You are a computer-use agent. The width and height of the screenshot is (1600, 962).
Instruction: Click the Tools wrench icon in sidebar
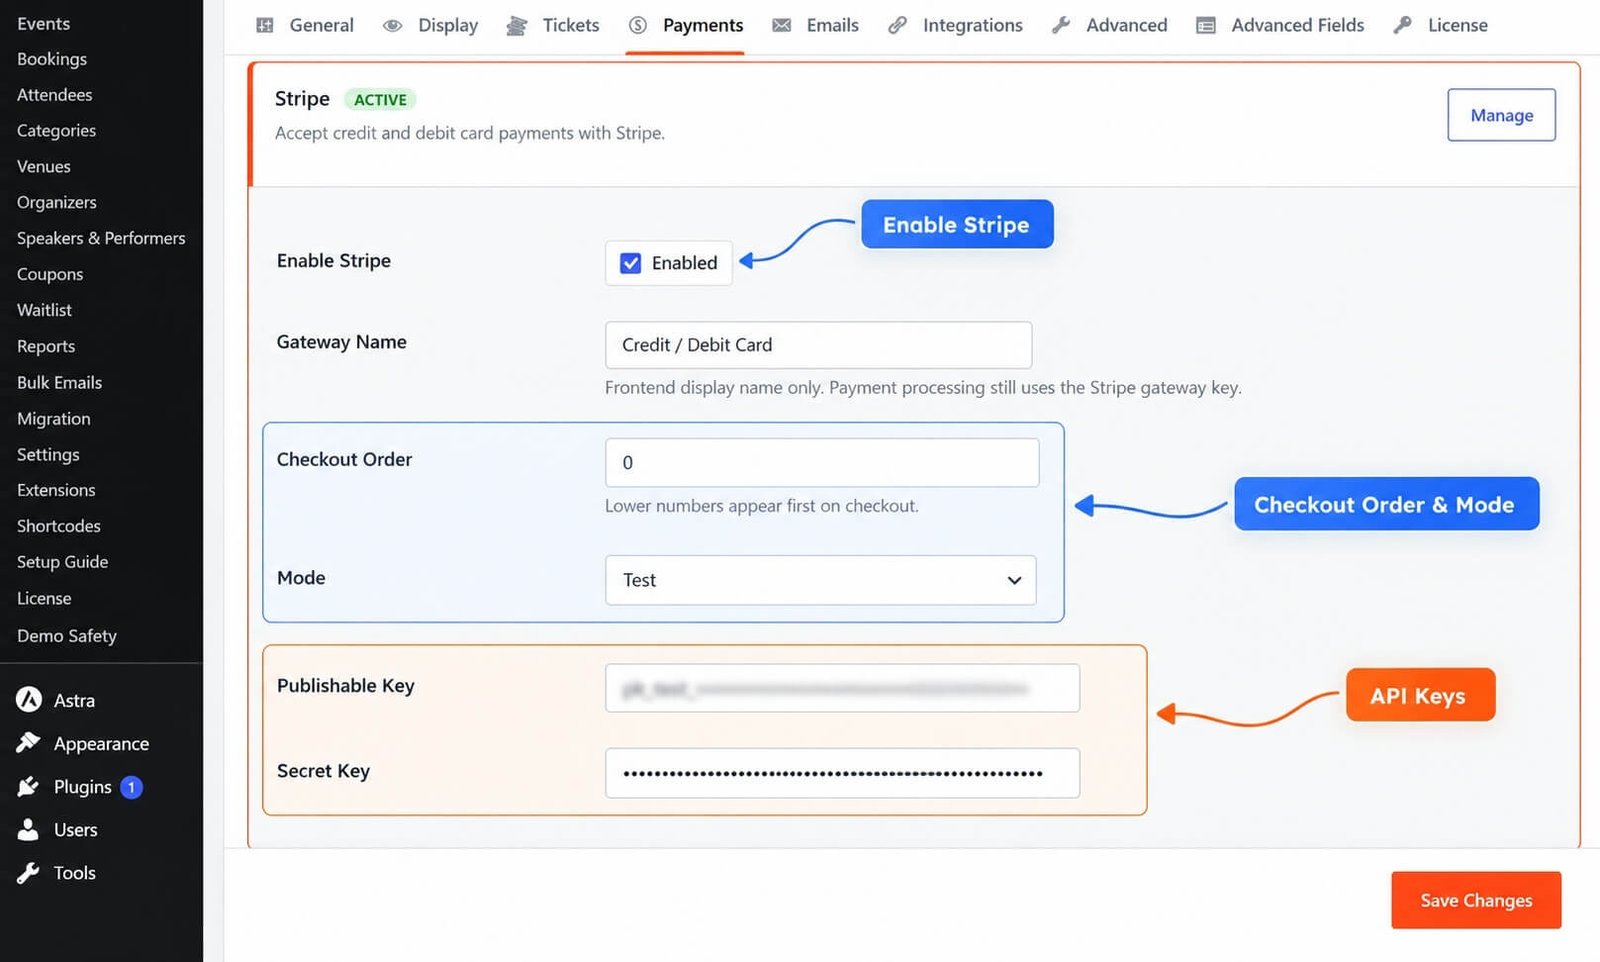(28, 873)
